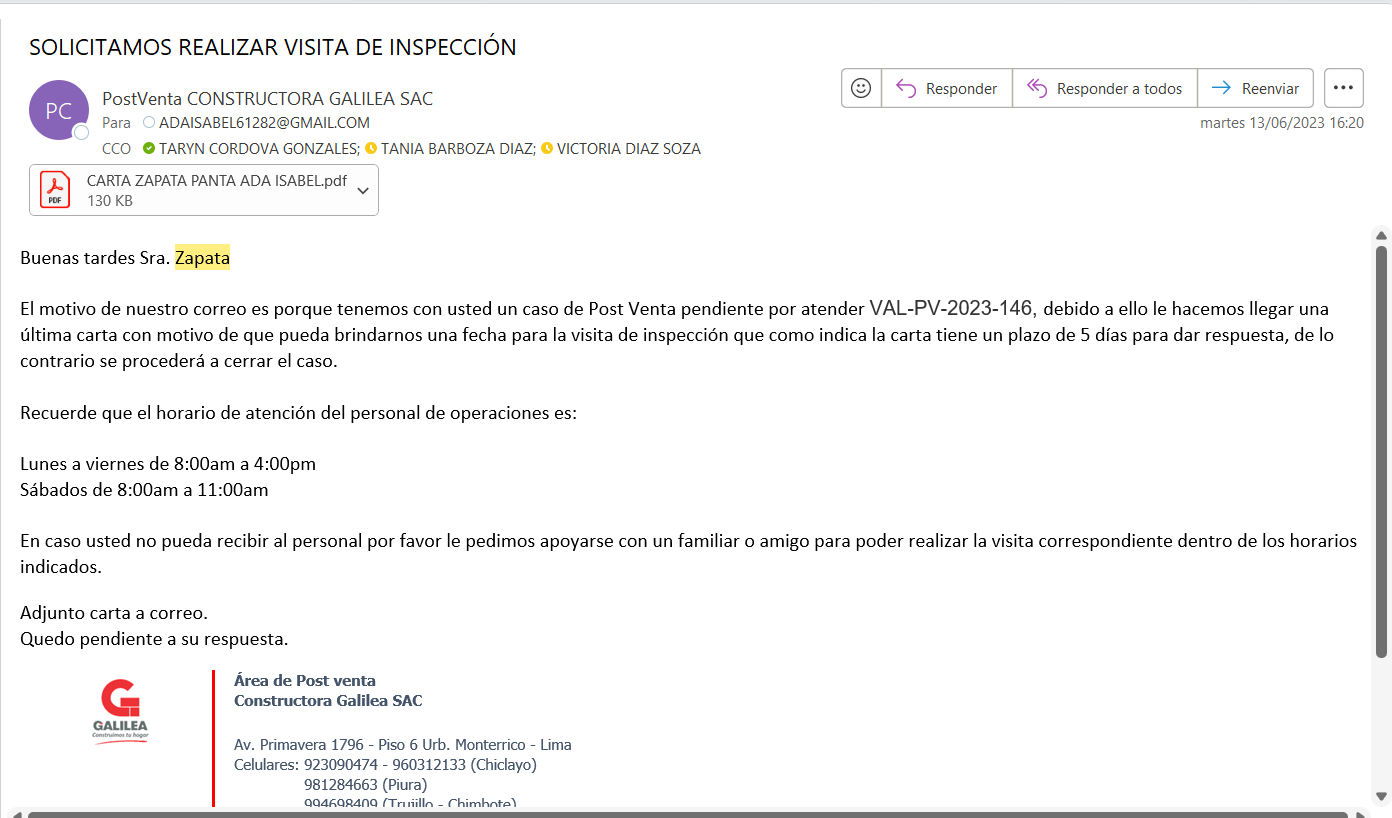Viewport: 1392px width, 818px height.
Task: Click phone number 981284663 (Piura)
Action: coord(365,784)
